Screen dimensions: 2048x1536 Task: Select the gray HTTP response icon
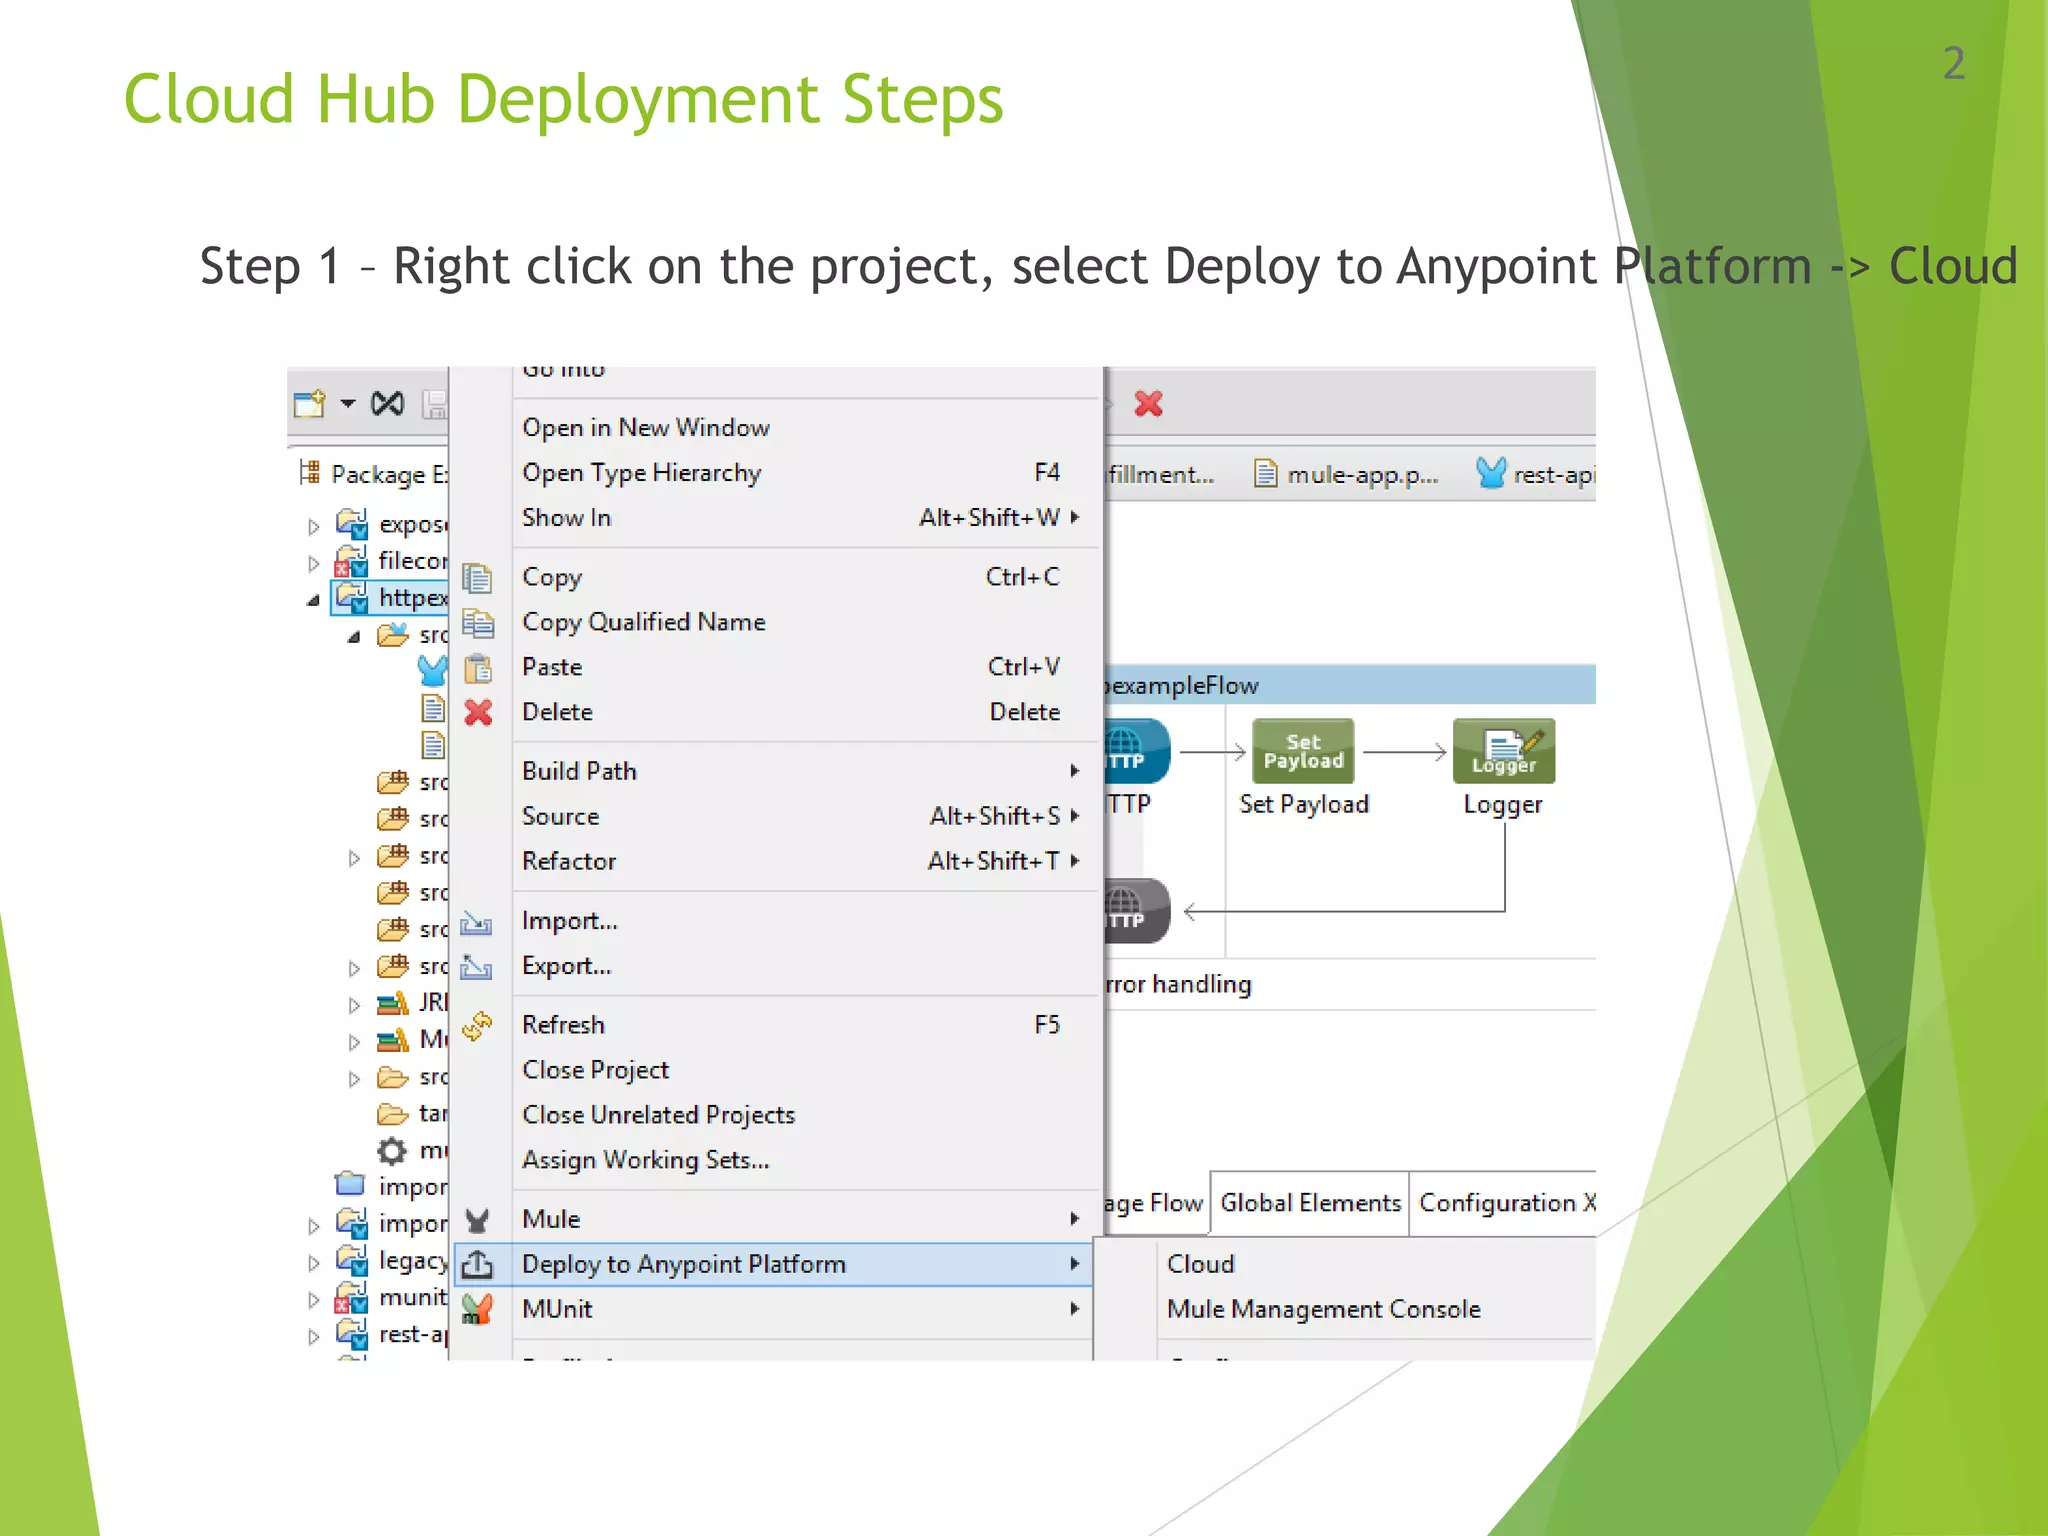[x=1137, y=911]
